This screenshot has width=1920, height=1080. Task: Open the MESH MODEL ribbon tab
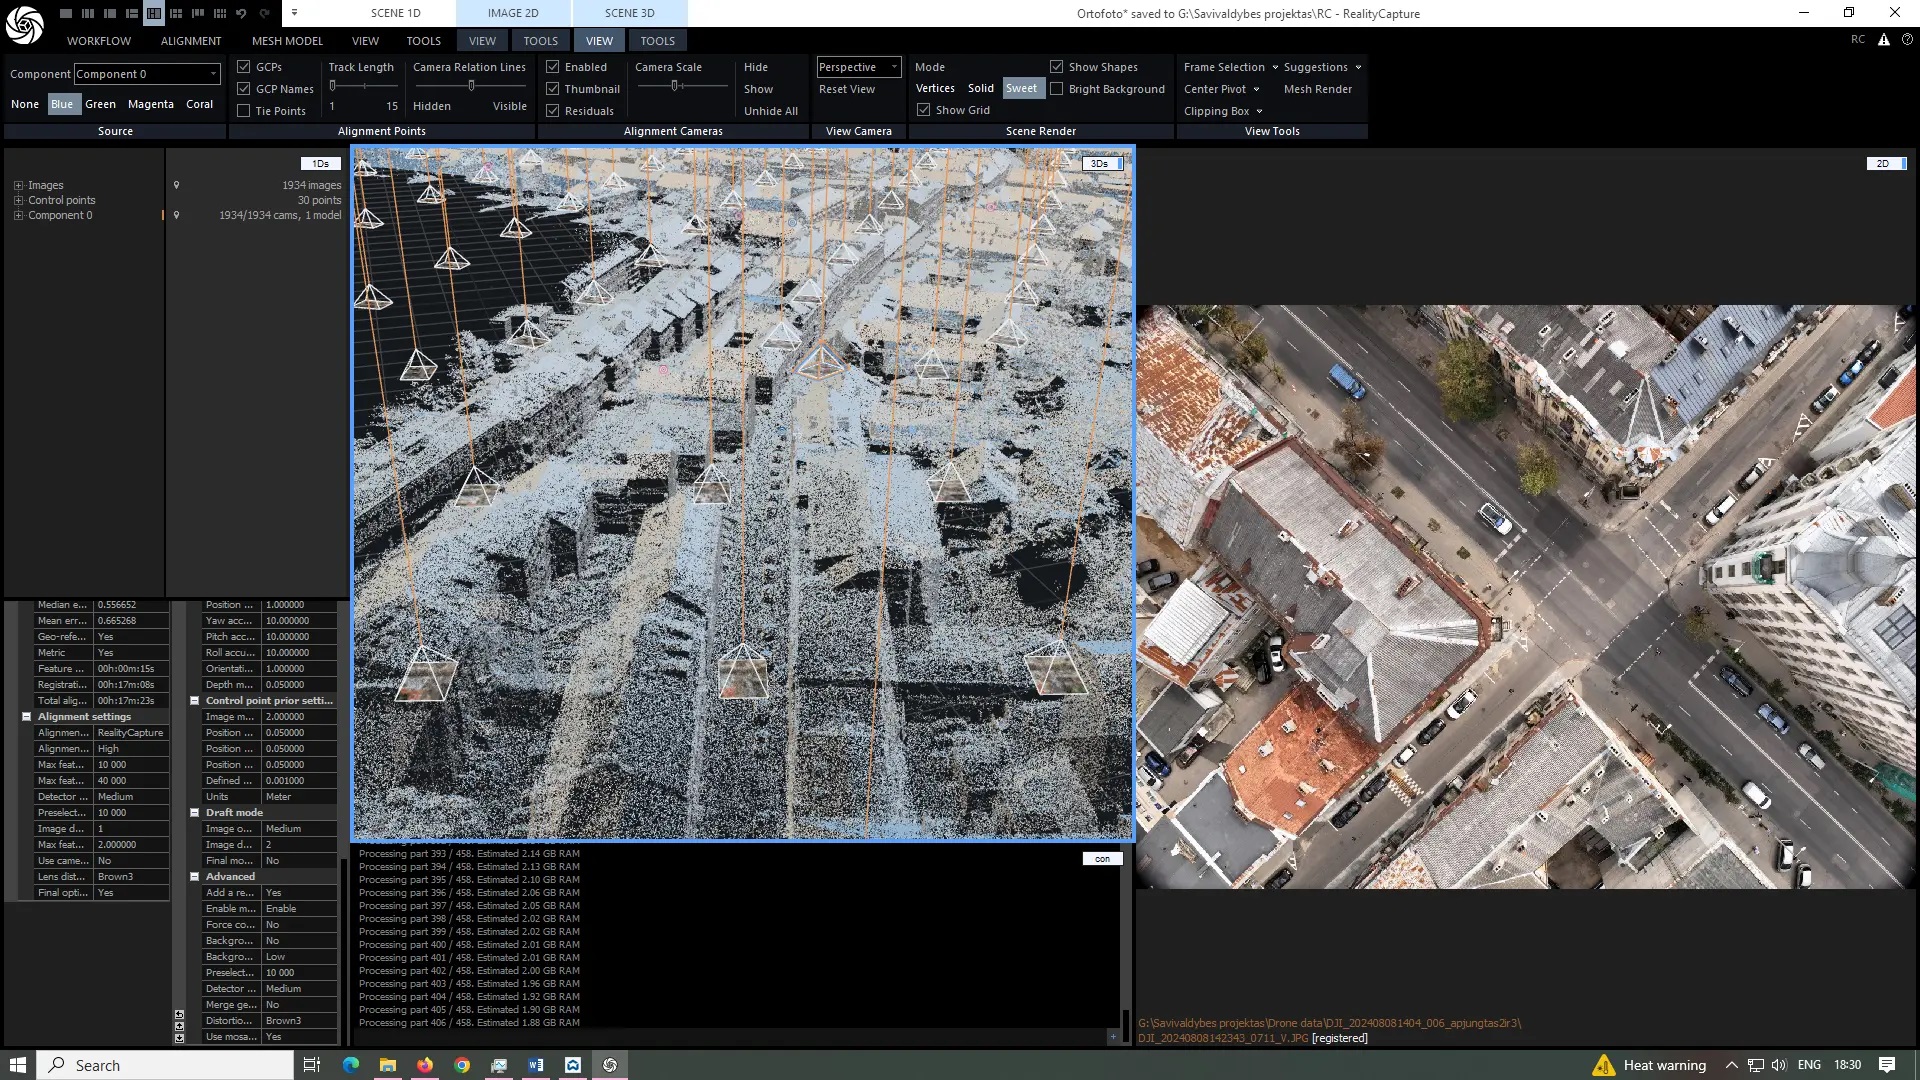point(287,41)
